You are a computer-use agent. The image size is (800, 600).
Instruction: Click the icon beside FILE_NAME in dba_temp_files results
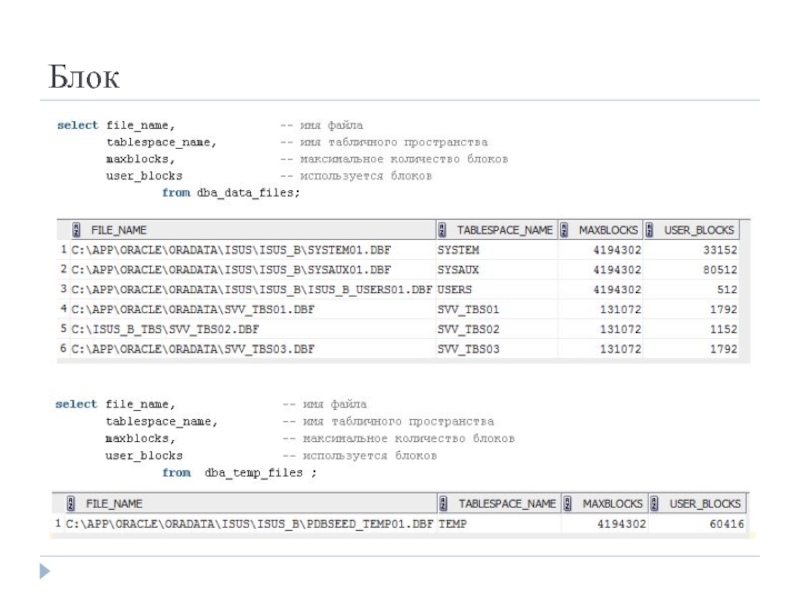(72, 503)
